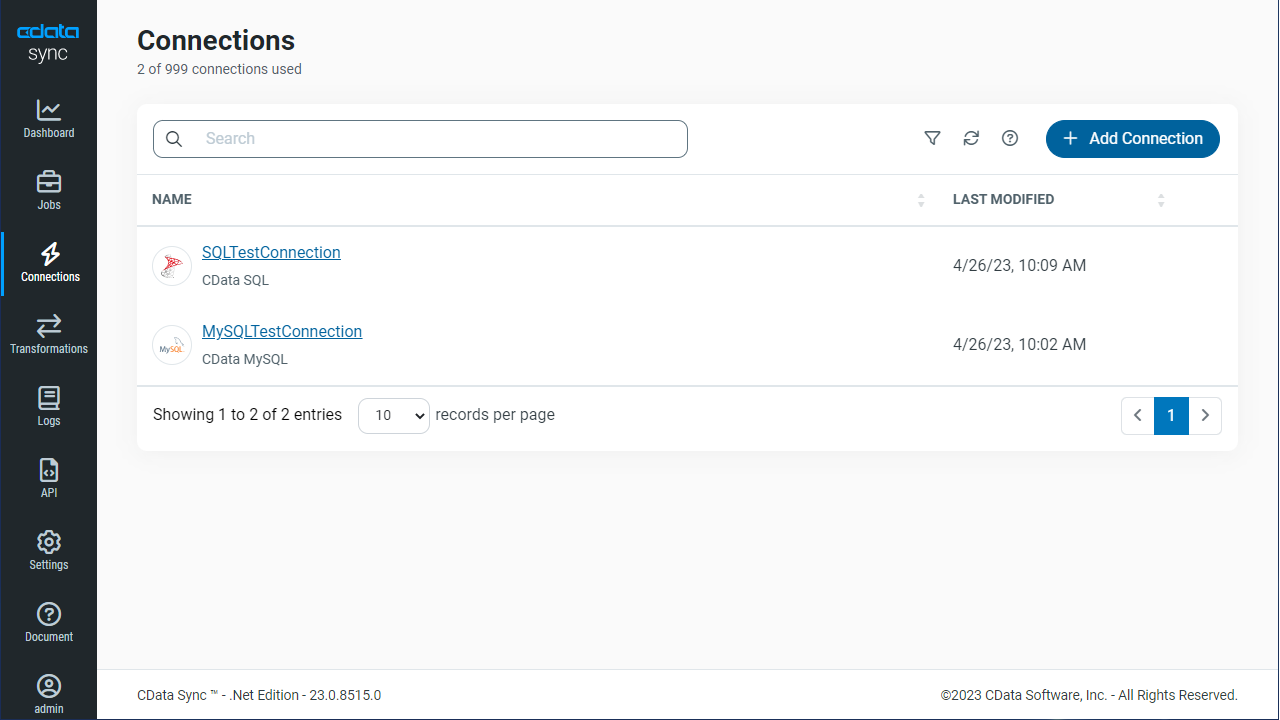Switch to the Connections tab
Image resolution: width=1280 pixels, height=720 pixels.
point(48,261)
